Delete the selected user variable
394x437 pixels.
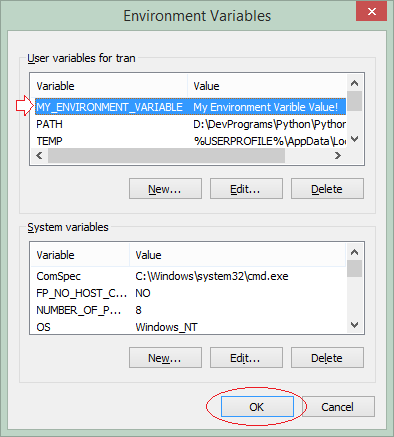tap(327, 189)
